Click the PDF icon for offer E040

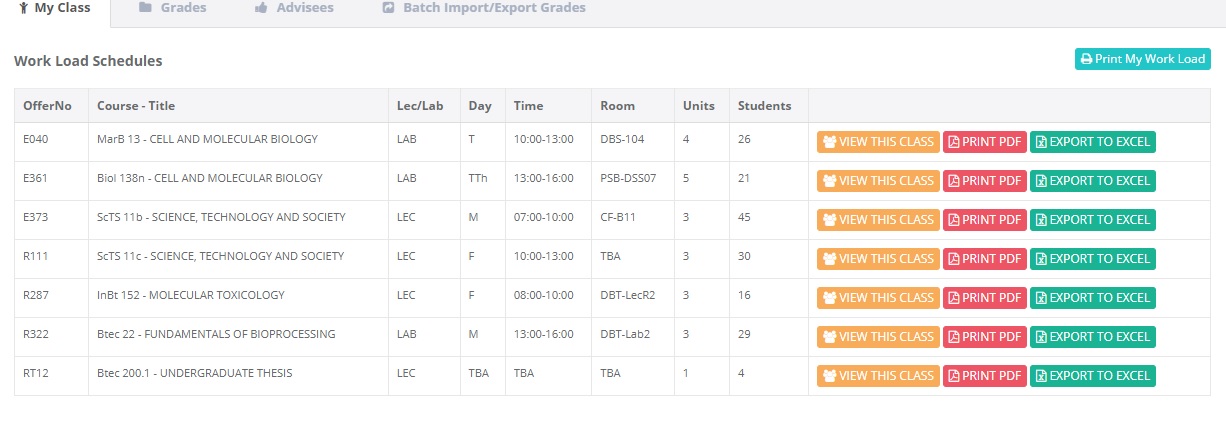coord(954,142)
